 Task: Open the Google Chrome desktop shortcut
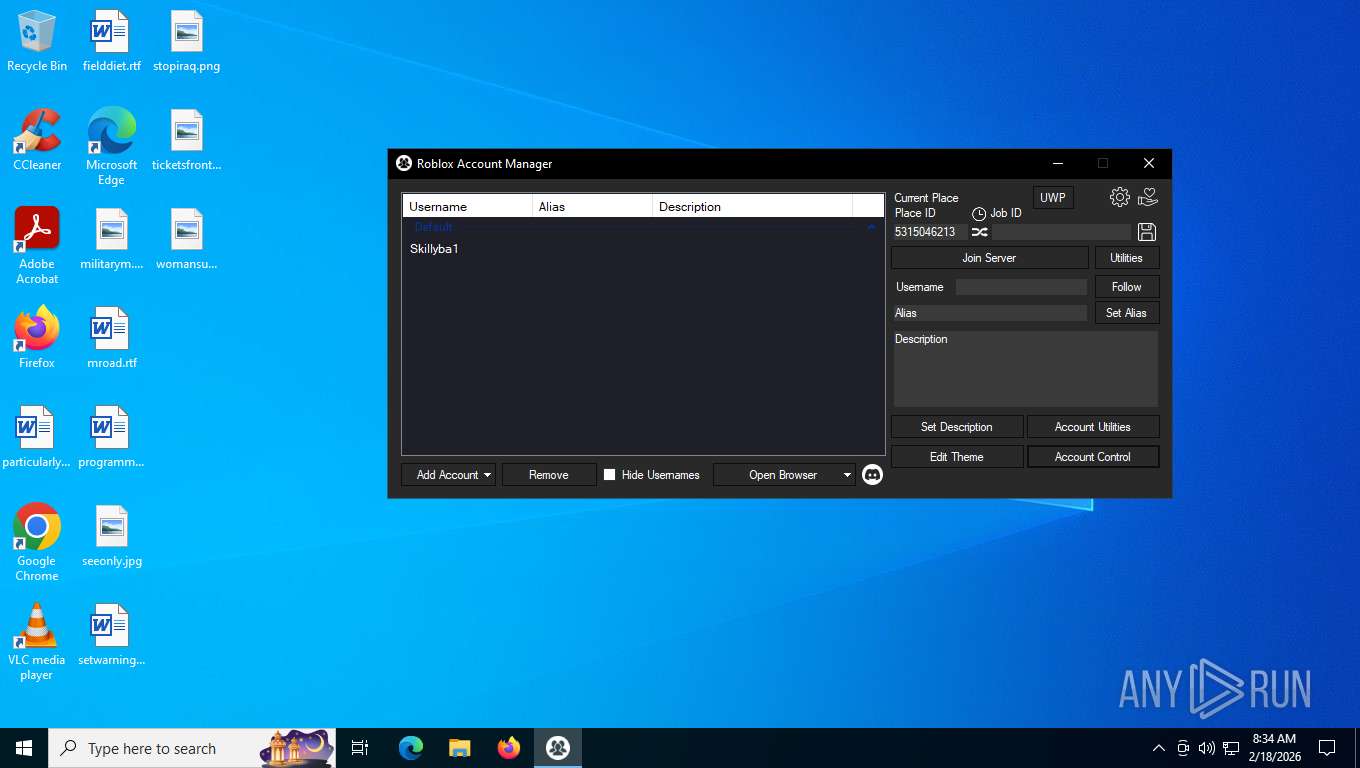click(37, 543)
